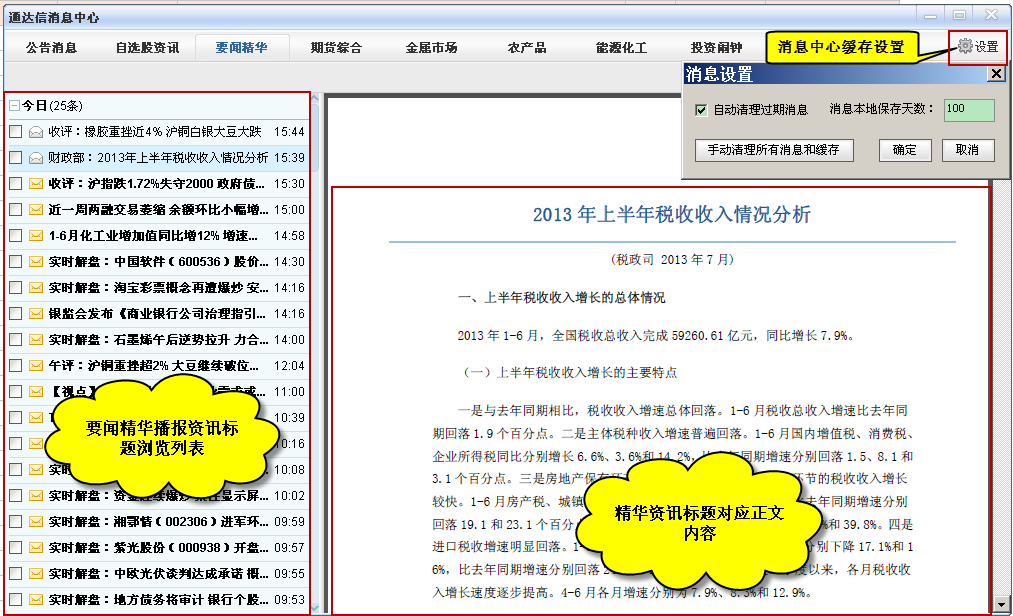Check the box for 收评：沪指跌1.72%
Image resolution: width=1013 pixels, height=616 pixels.
(15, 184)
